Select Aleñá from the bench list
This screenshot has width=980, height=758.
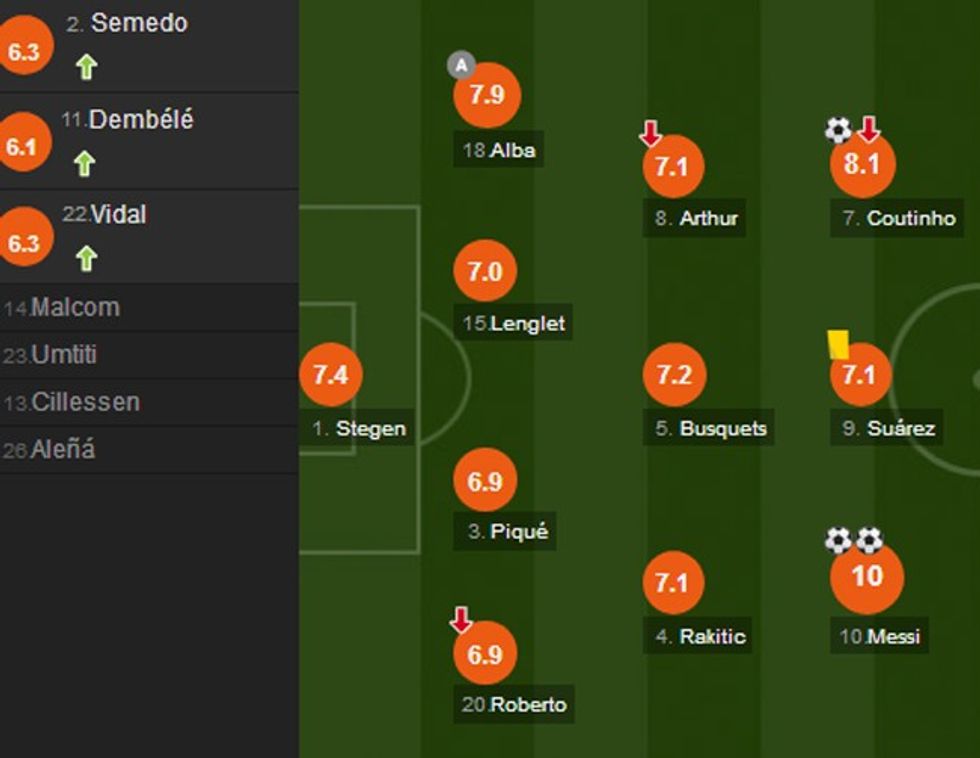[62, 449]
